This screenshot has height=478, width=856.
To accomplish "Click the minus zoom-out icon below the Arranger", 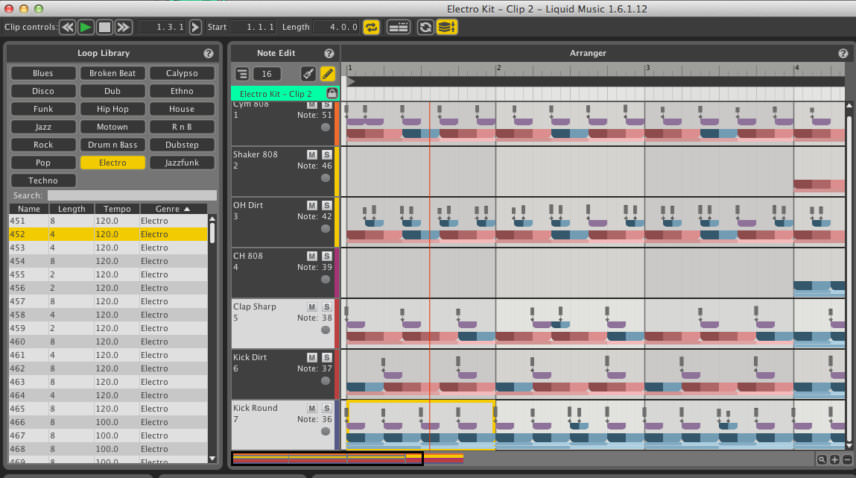I will click(x=847, y=460).
